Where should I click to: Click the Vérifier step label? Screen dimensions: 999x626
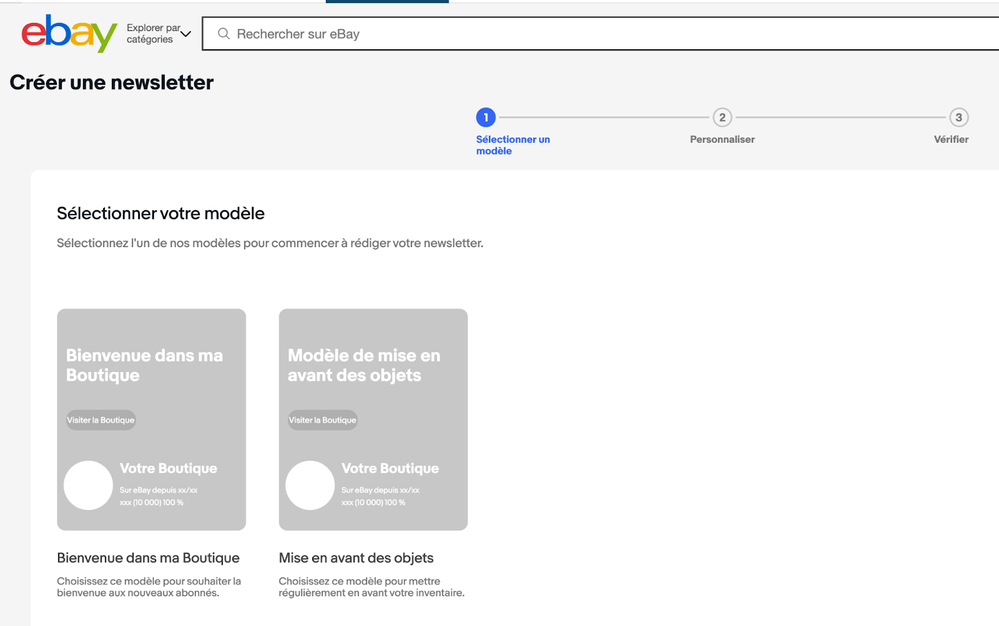click(951, 139)
